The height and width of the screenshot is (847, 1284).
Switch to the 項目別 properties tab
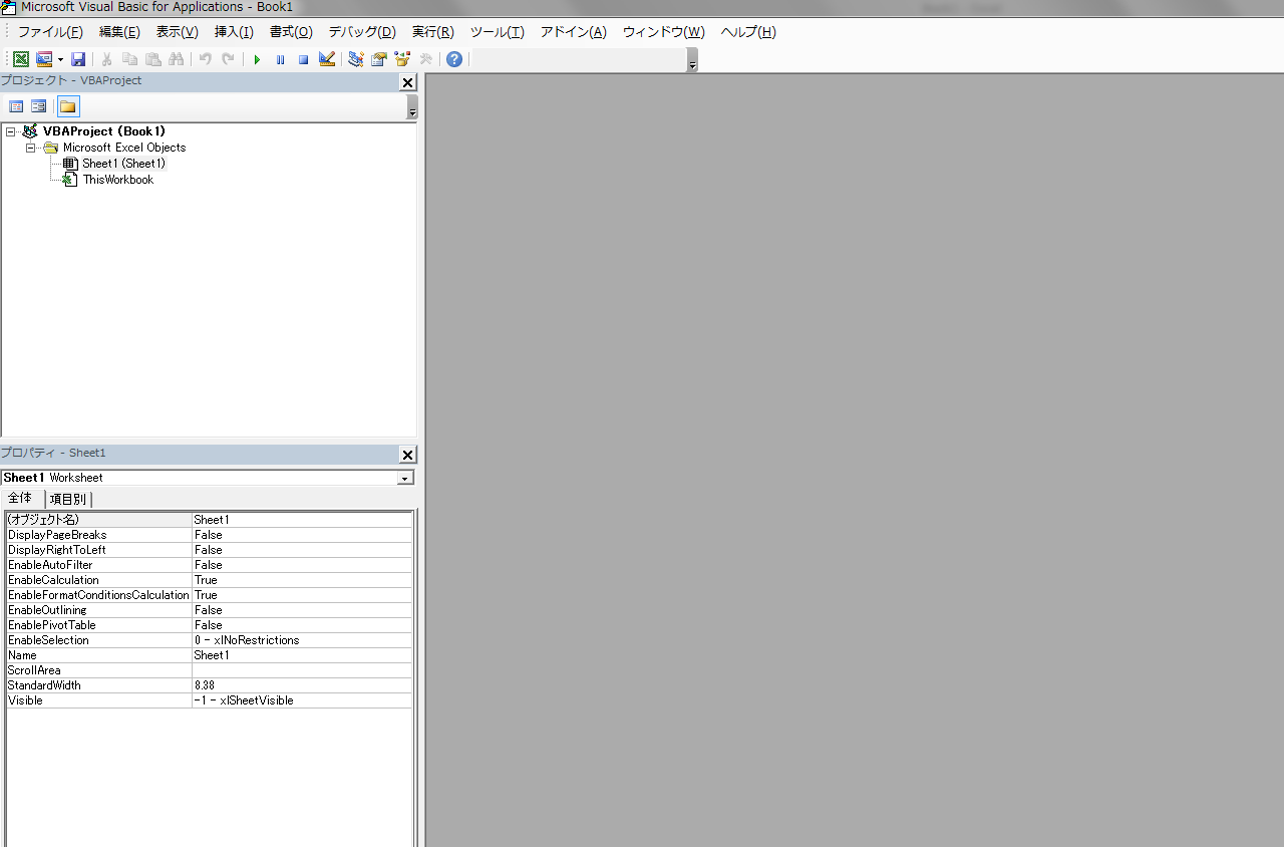[x=68, y=498]
